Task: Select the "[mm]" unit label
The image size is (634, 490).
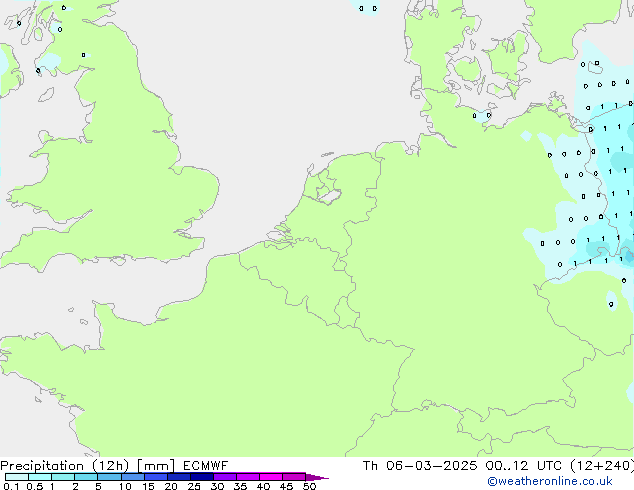Action: 156,466
